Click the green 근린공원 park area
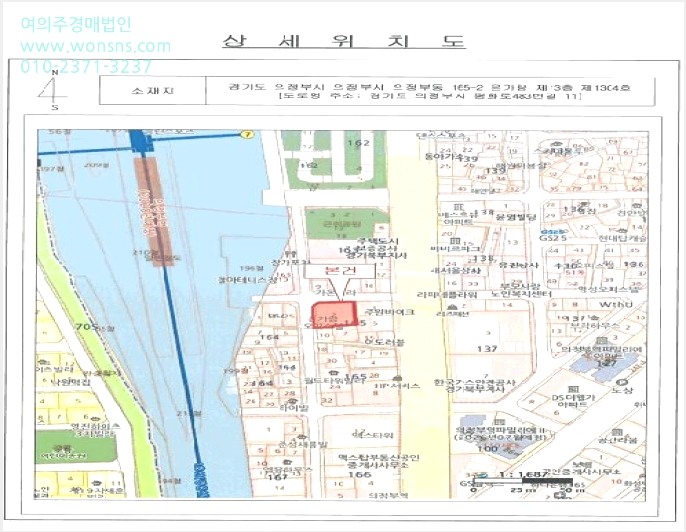 click(347, 223)
